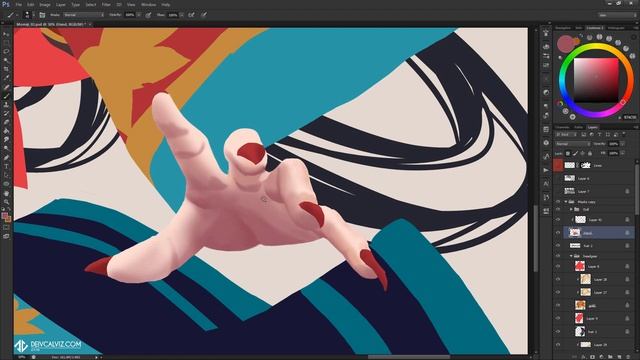Click the large pink color circle
Viewport: 640px width, 360px height.
(565, 44)
